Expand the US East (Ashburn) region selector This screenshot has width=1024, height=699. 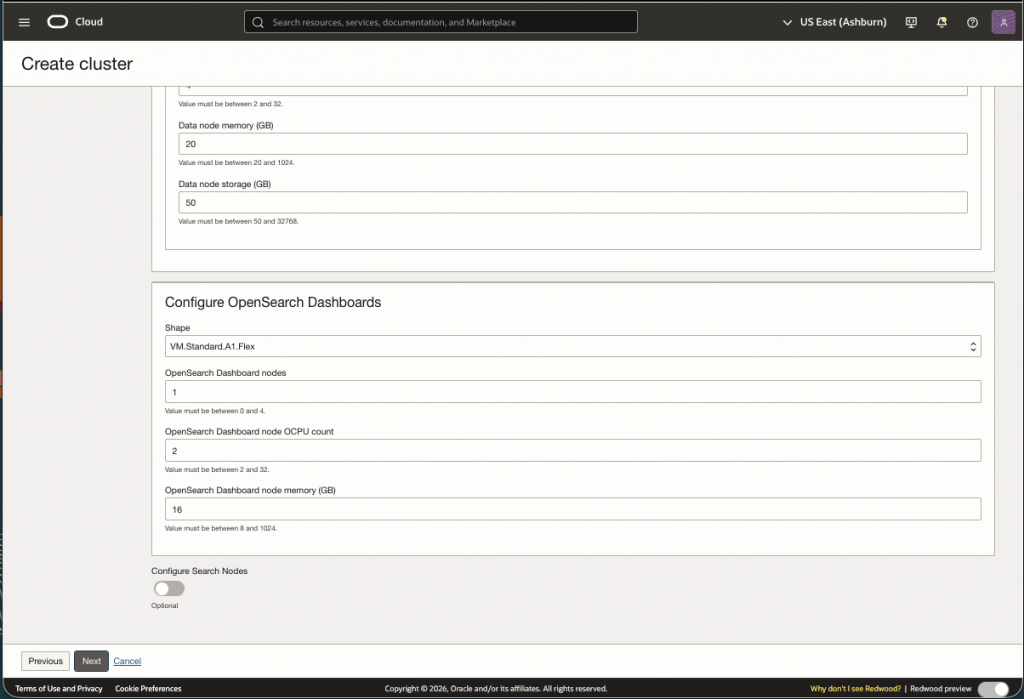pyautogui.click(x=835, y=22)
